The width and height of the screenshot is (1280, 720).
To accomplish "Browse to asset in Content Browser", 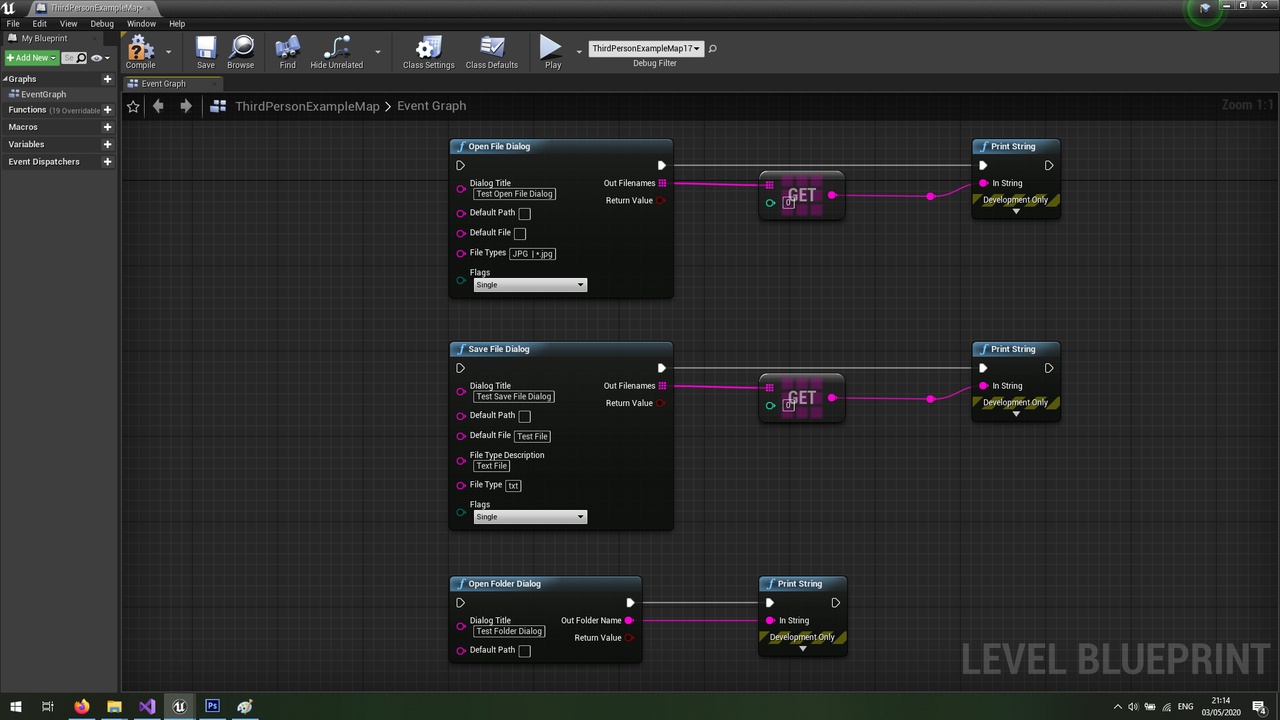I will pyautogui.click(x=241, y=52).
